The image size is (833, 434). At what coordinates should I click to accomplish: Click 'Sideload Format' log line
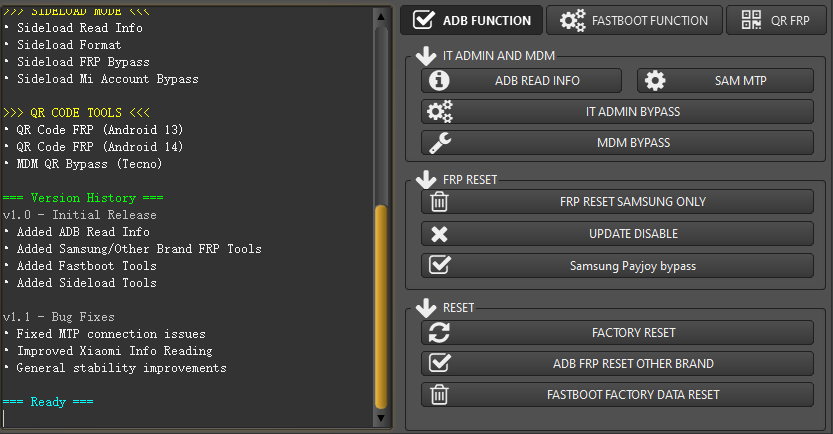[69, 45]
